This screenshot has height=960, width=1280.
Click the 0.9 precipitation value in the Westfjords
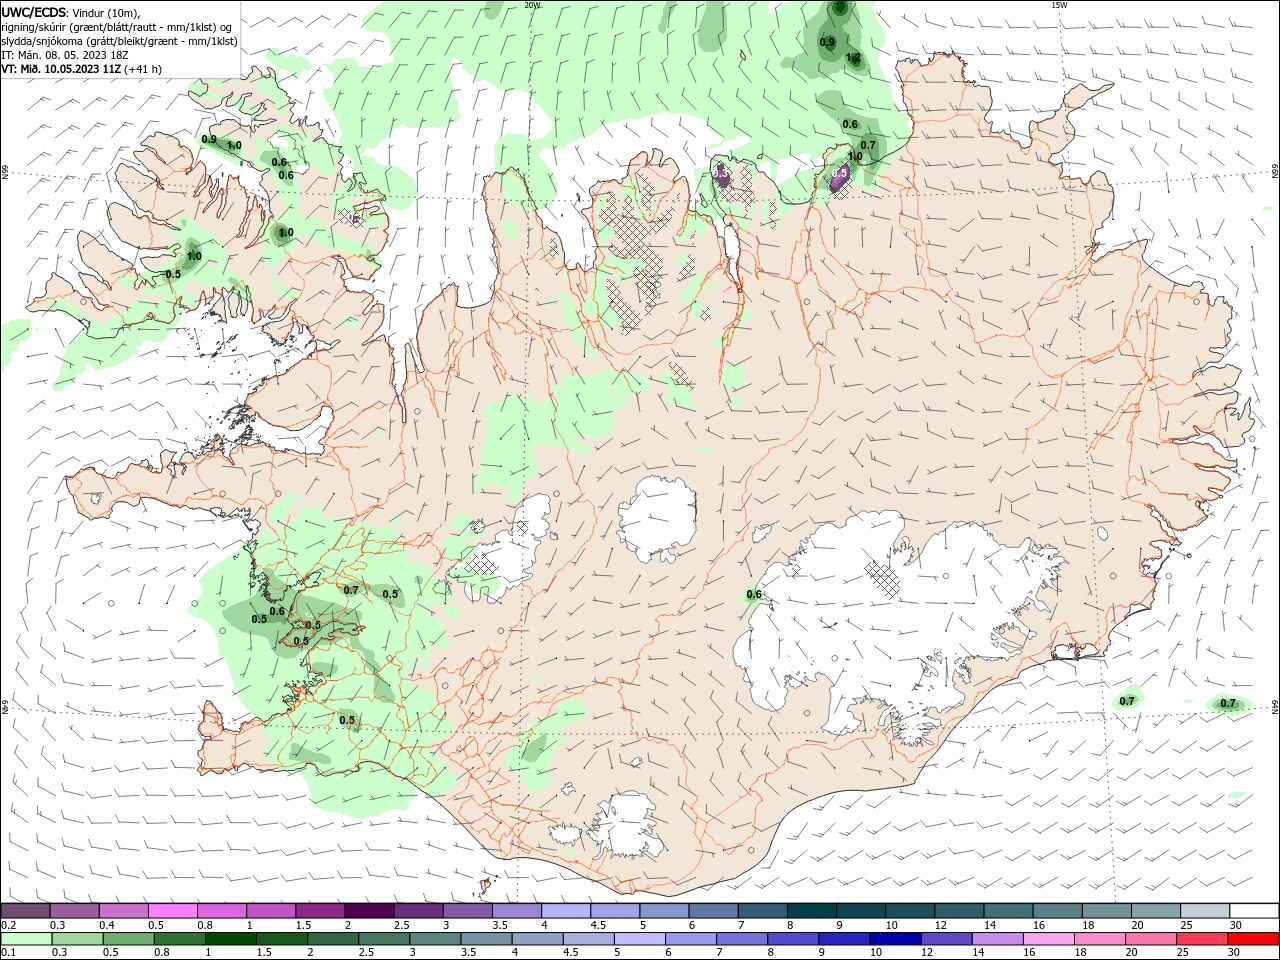(209, 140)
